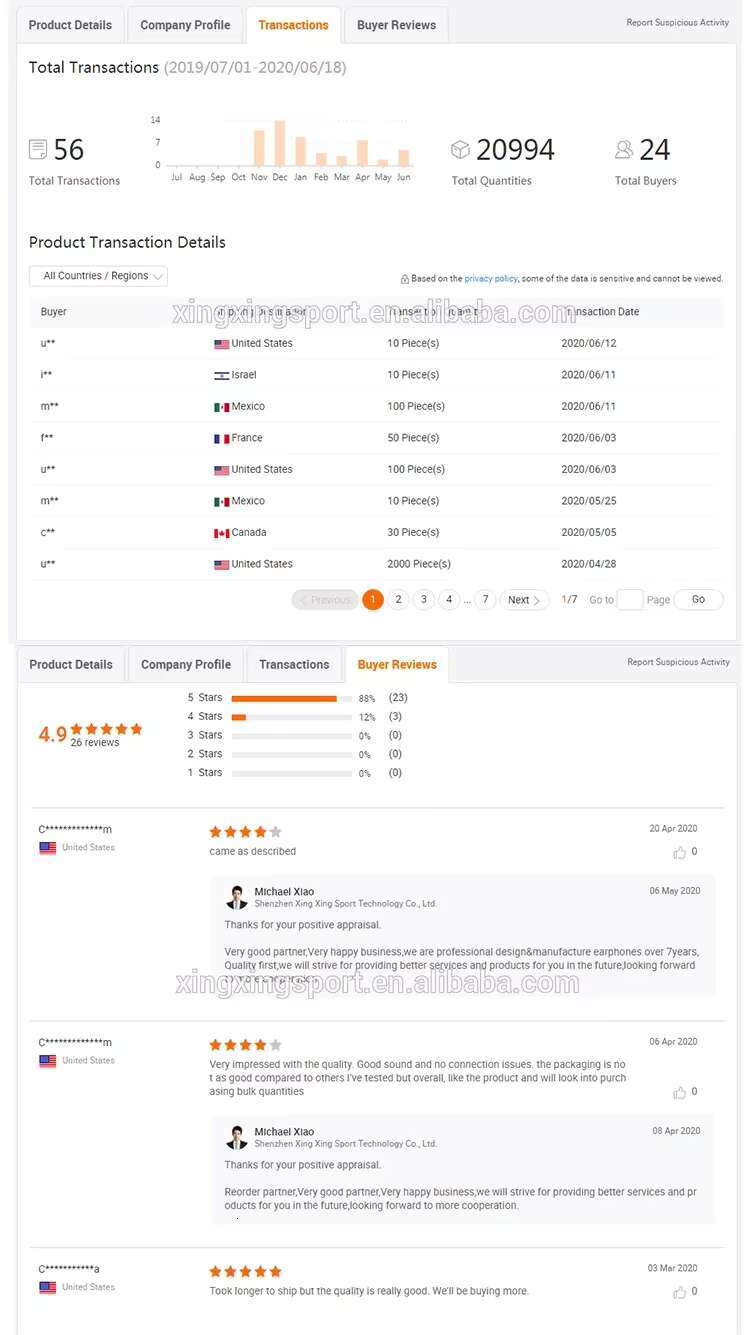Image resolution: width=750 pixels, height=1335 pixels.
Task: Like the 'Very impressed with the quality' review
Action: click(x=680, y=1092)
